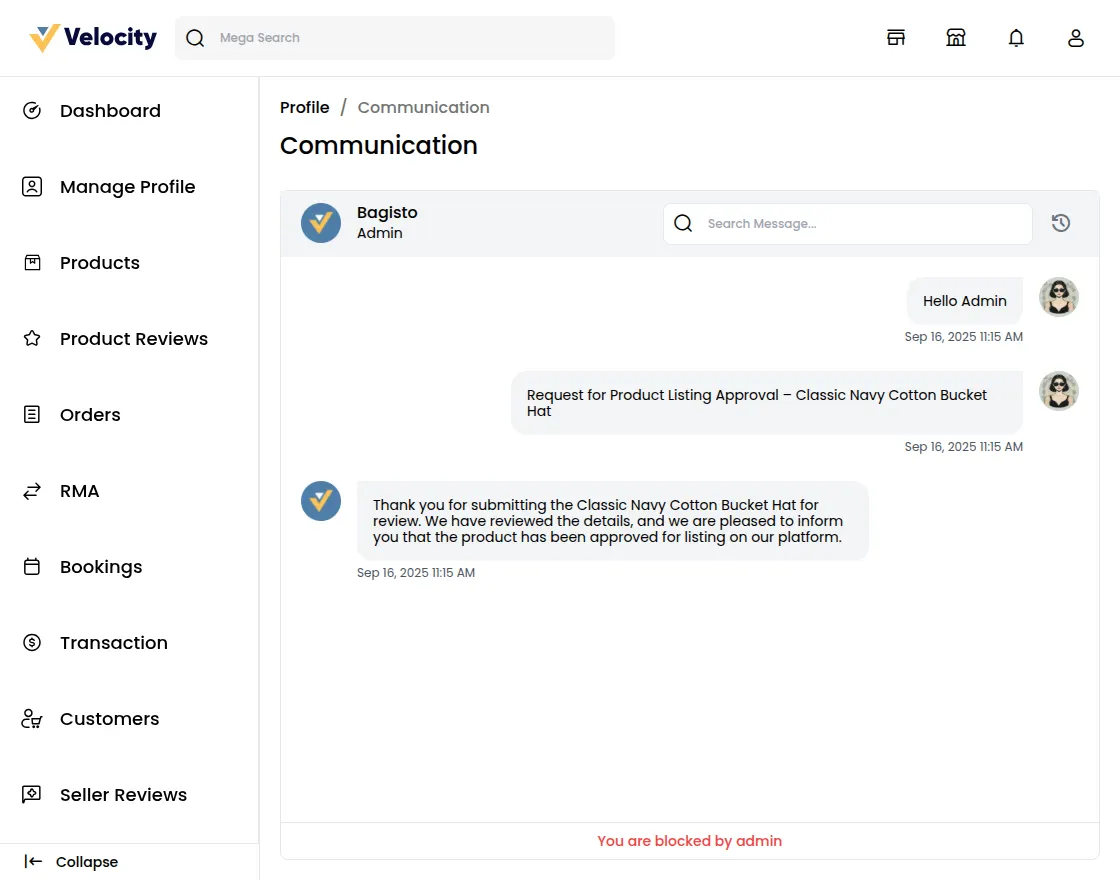
Task: Open the user account profile icon
Action: point(1076,38)
